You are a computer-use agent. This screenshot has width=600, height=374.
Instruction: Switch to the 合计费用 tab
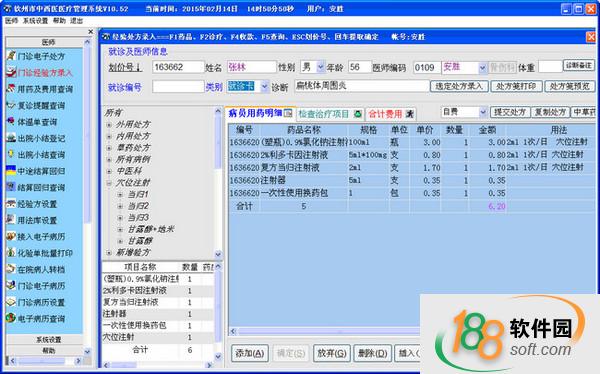[x=391, y=114]
